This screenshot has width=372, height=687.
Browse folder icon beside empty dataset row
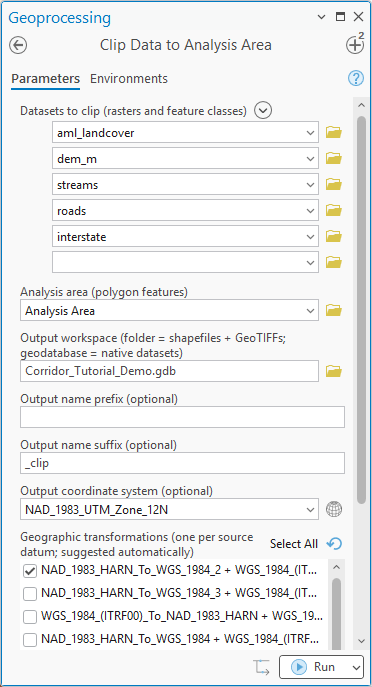(x=334, y=263)
